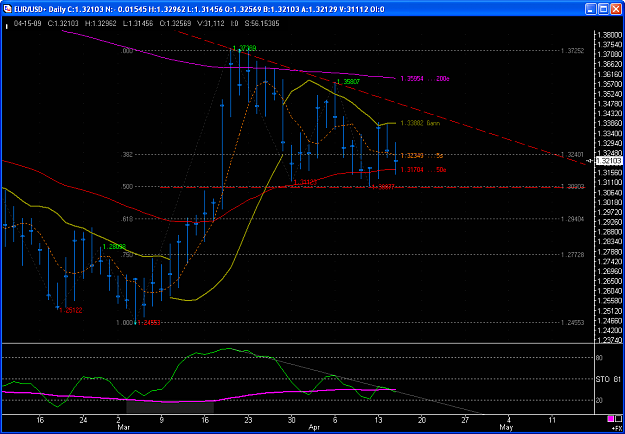The image size is (625, 434).
Task: Select the 1.31704 50e moving average label
Action: (x=423, y=169)
